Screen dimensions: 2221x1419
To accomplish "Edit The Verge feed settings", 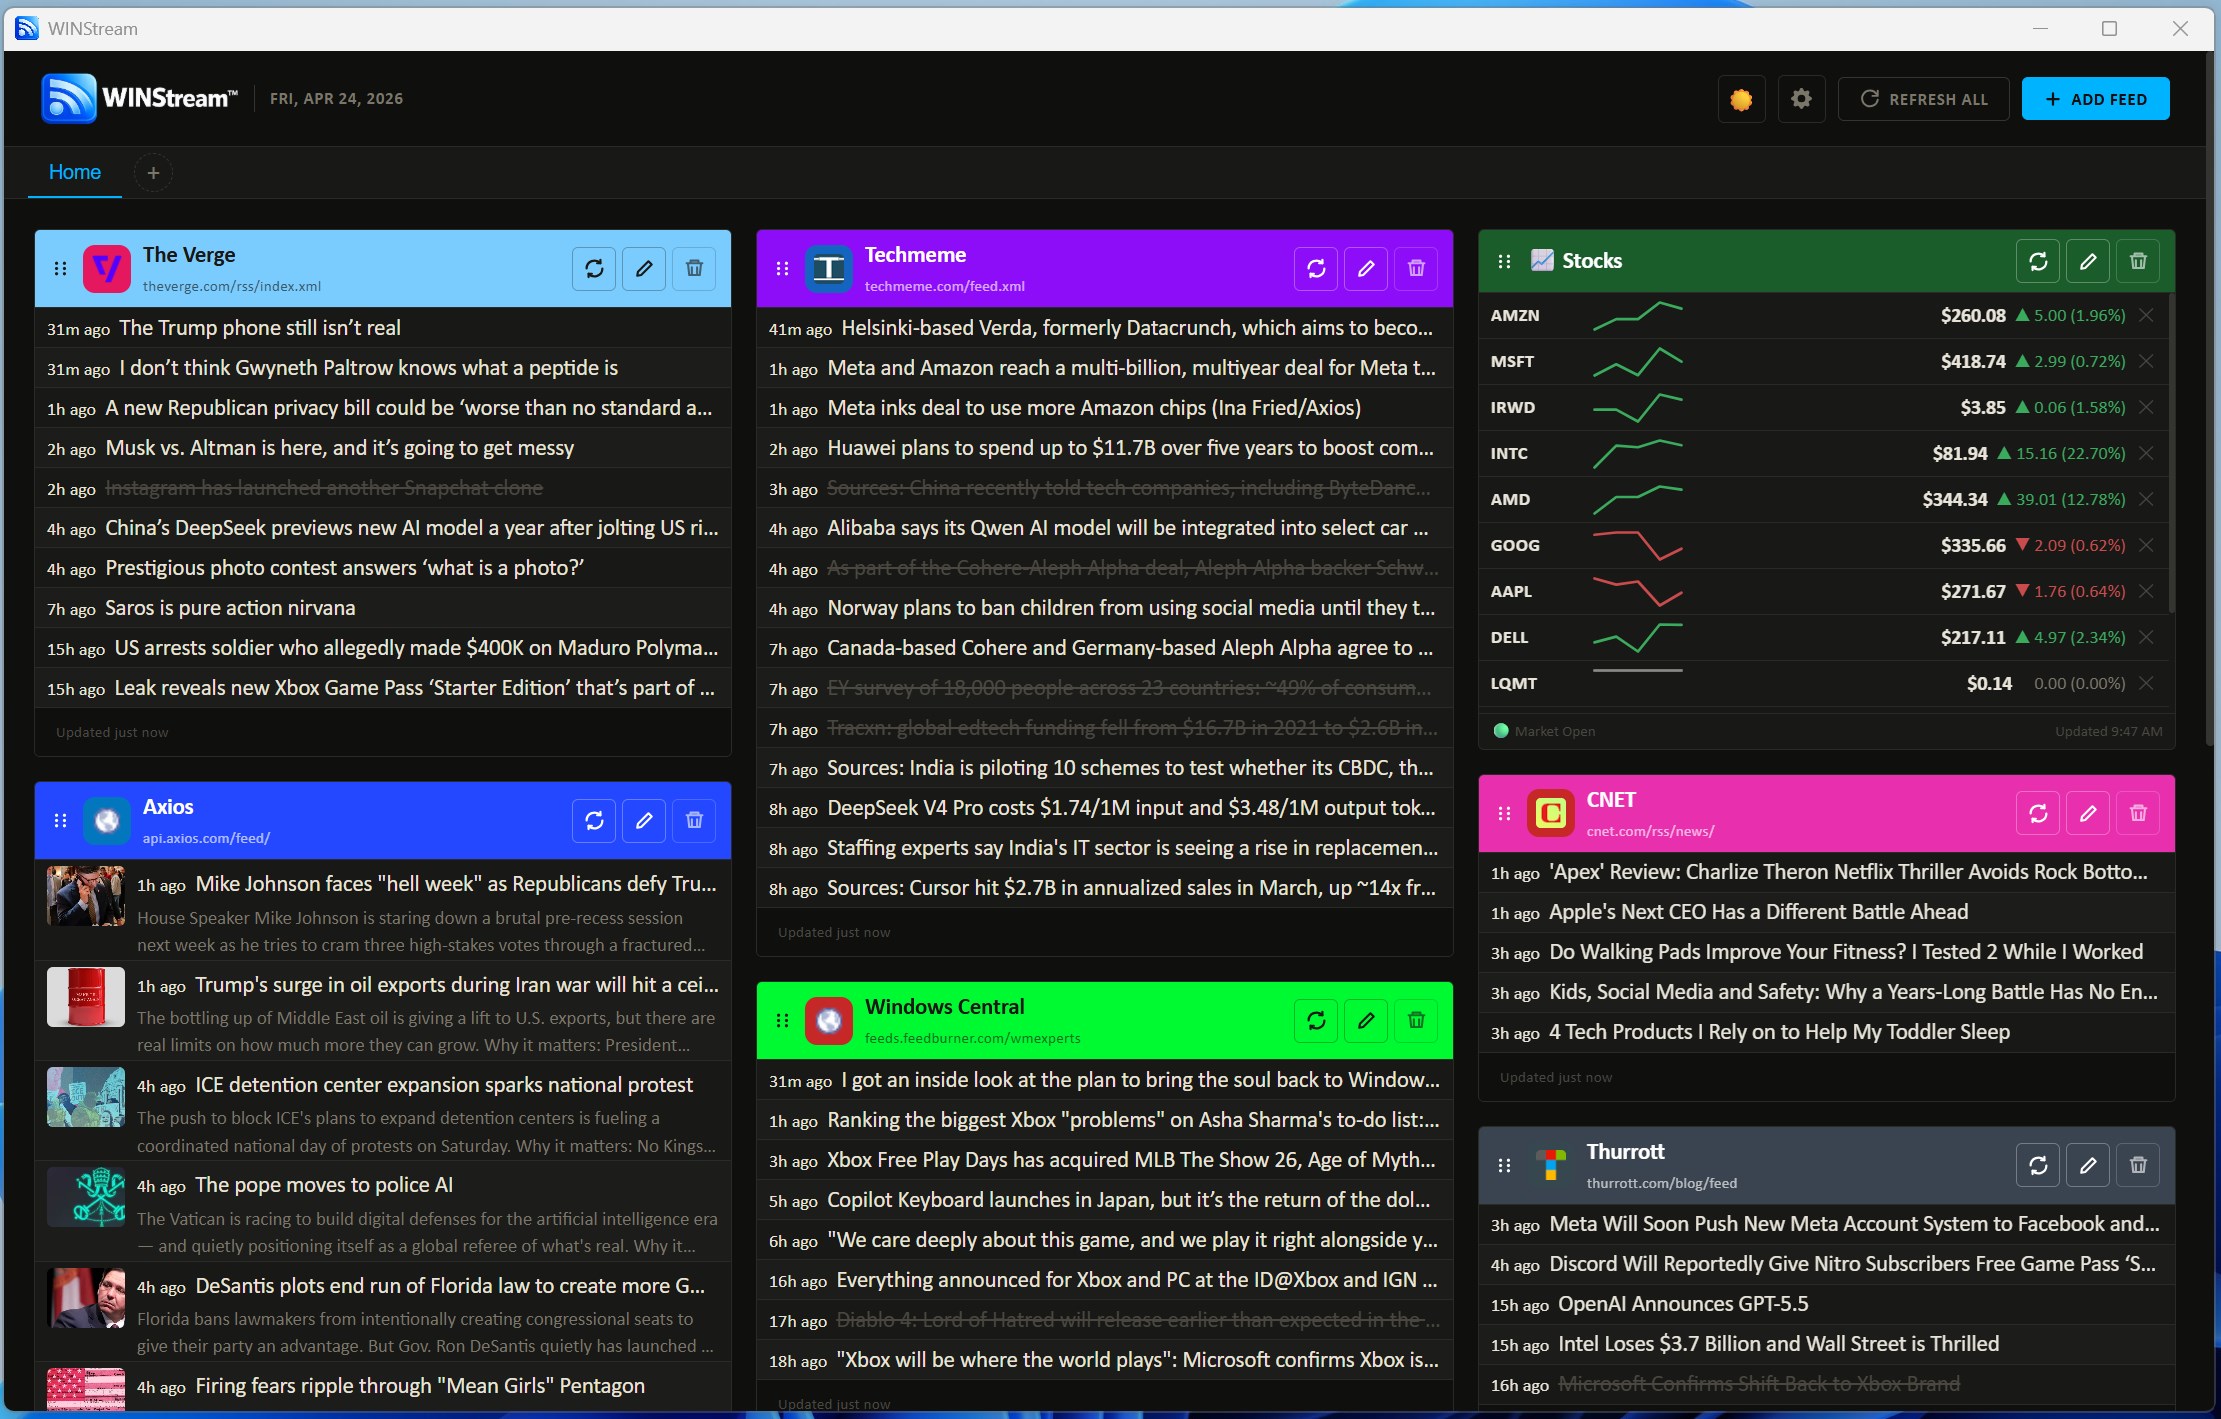I will pyautogui.click(x=644, y=268).
